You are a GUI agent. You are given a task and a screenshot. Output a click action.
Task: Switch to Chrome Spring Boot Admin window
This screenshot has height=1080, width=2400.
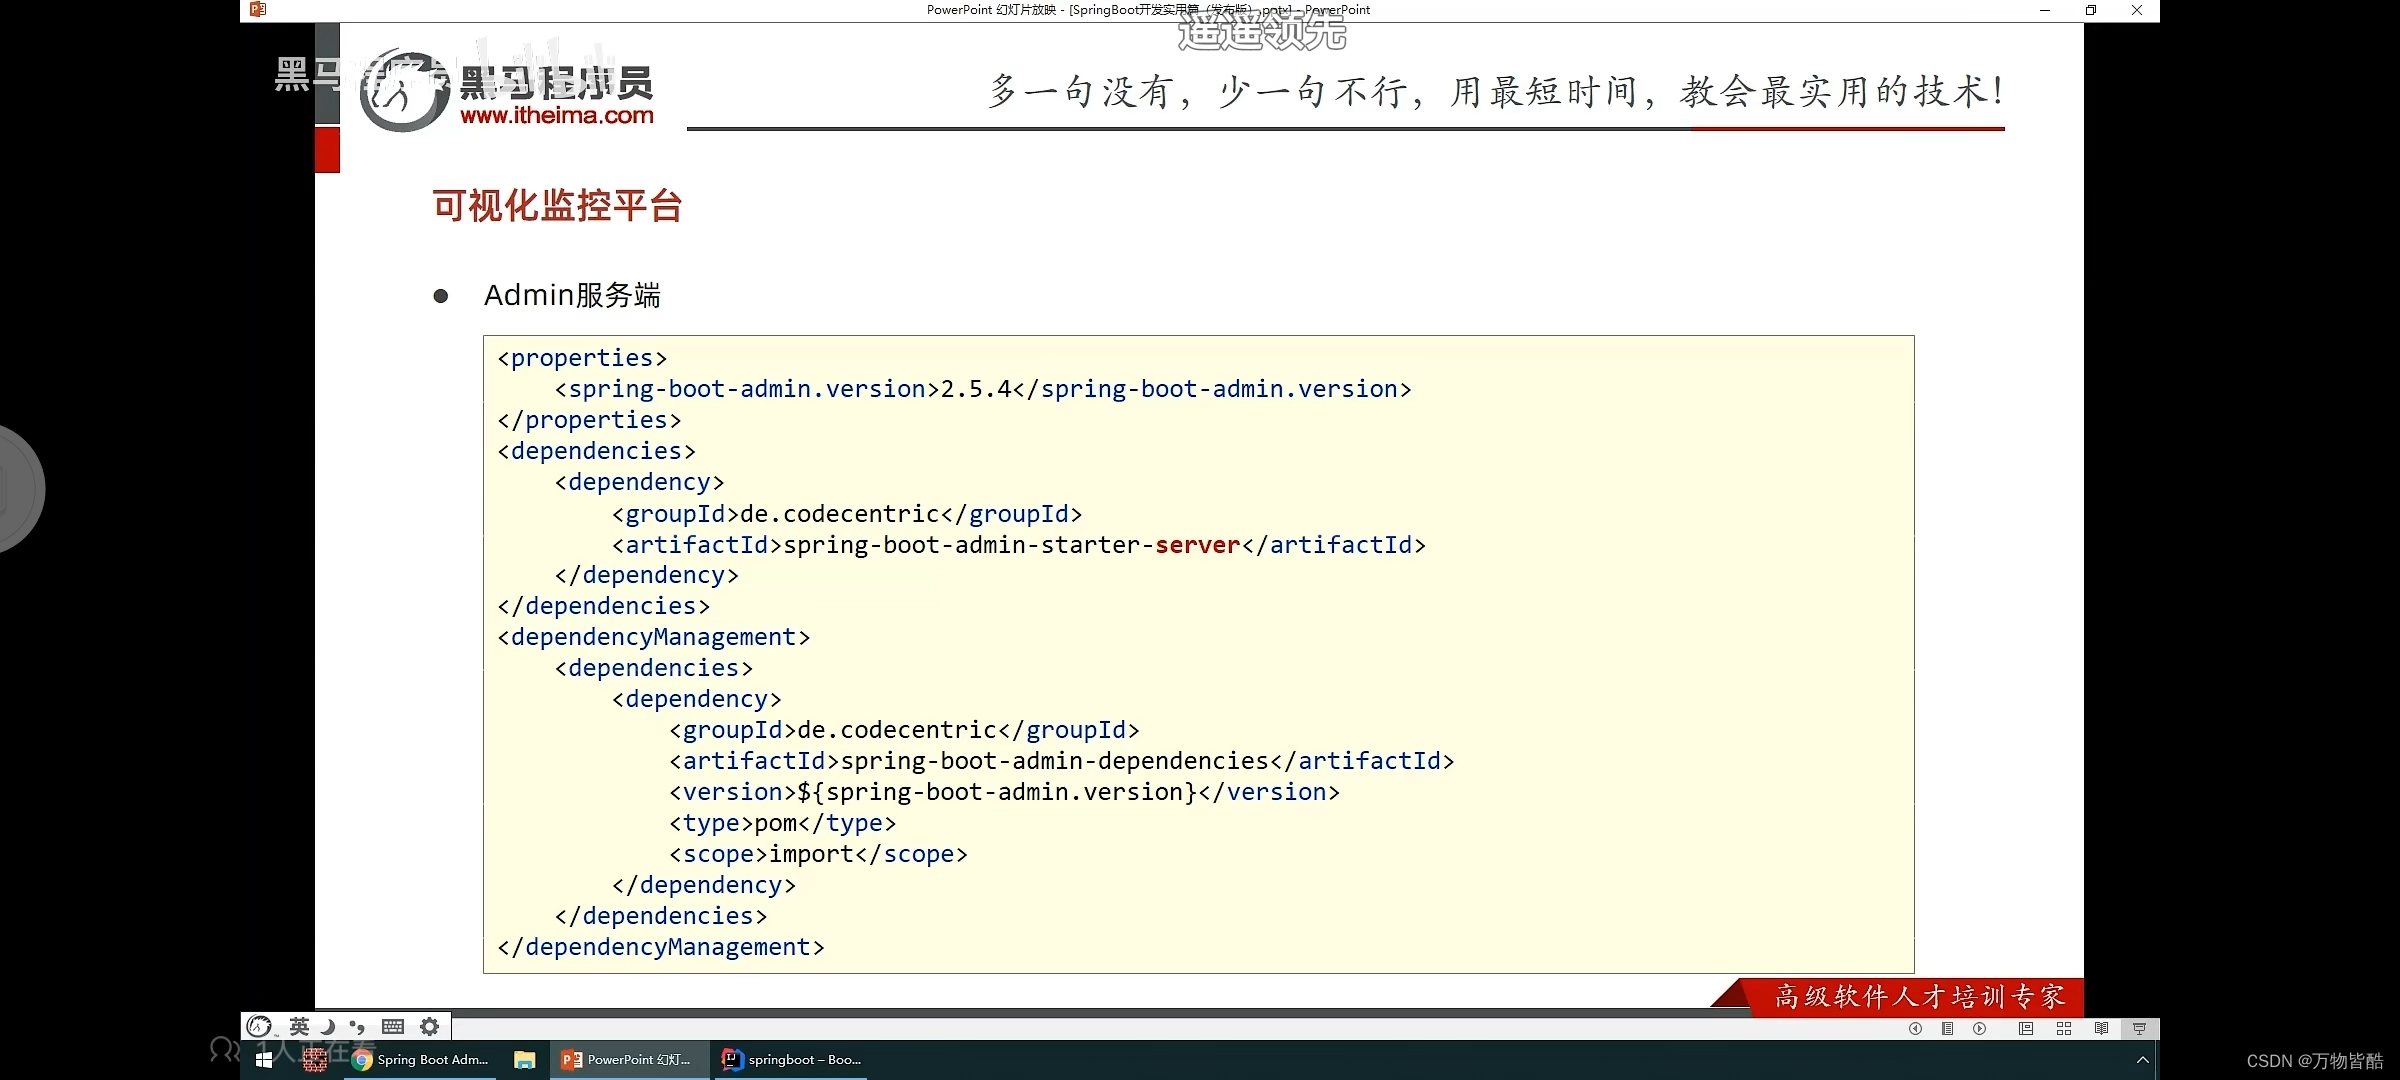[421, 1060]
